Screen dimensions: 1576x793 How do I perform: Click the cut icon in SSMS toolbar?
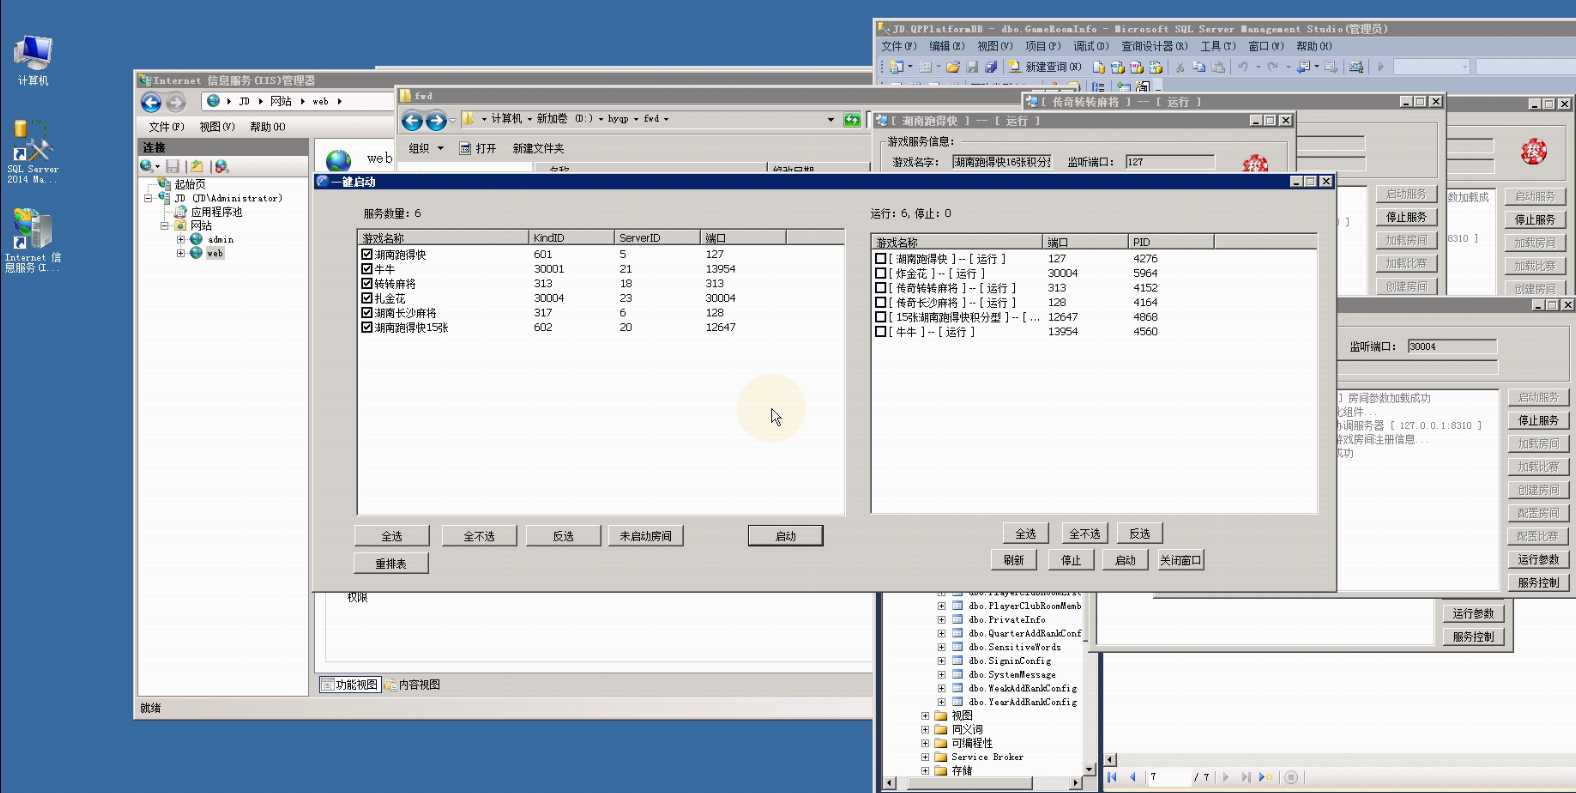tap(1180, 67)
